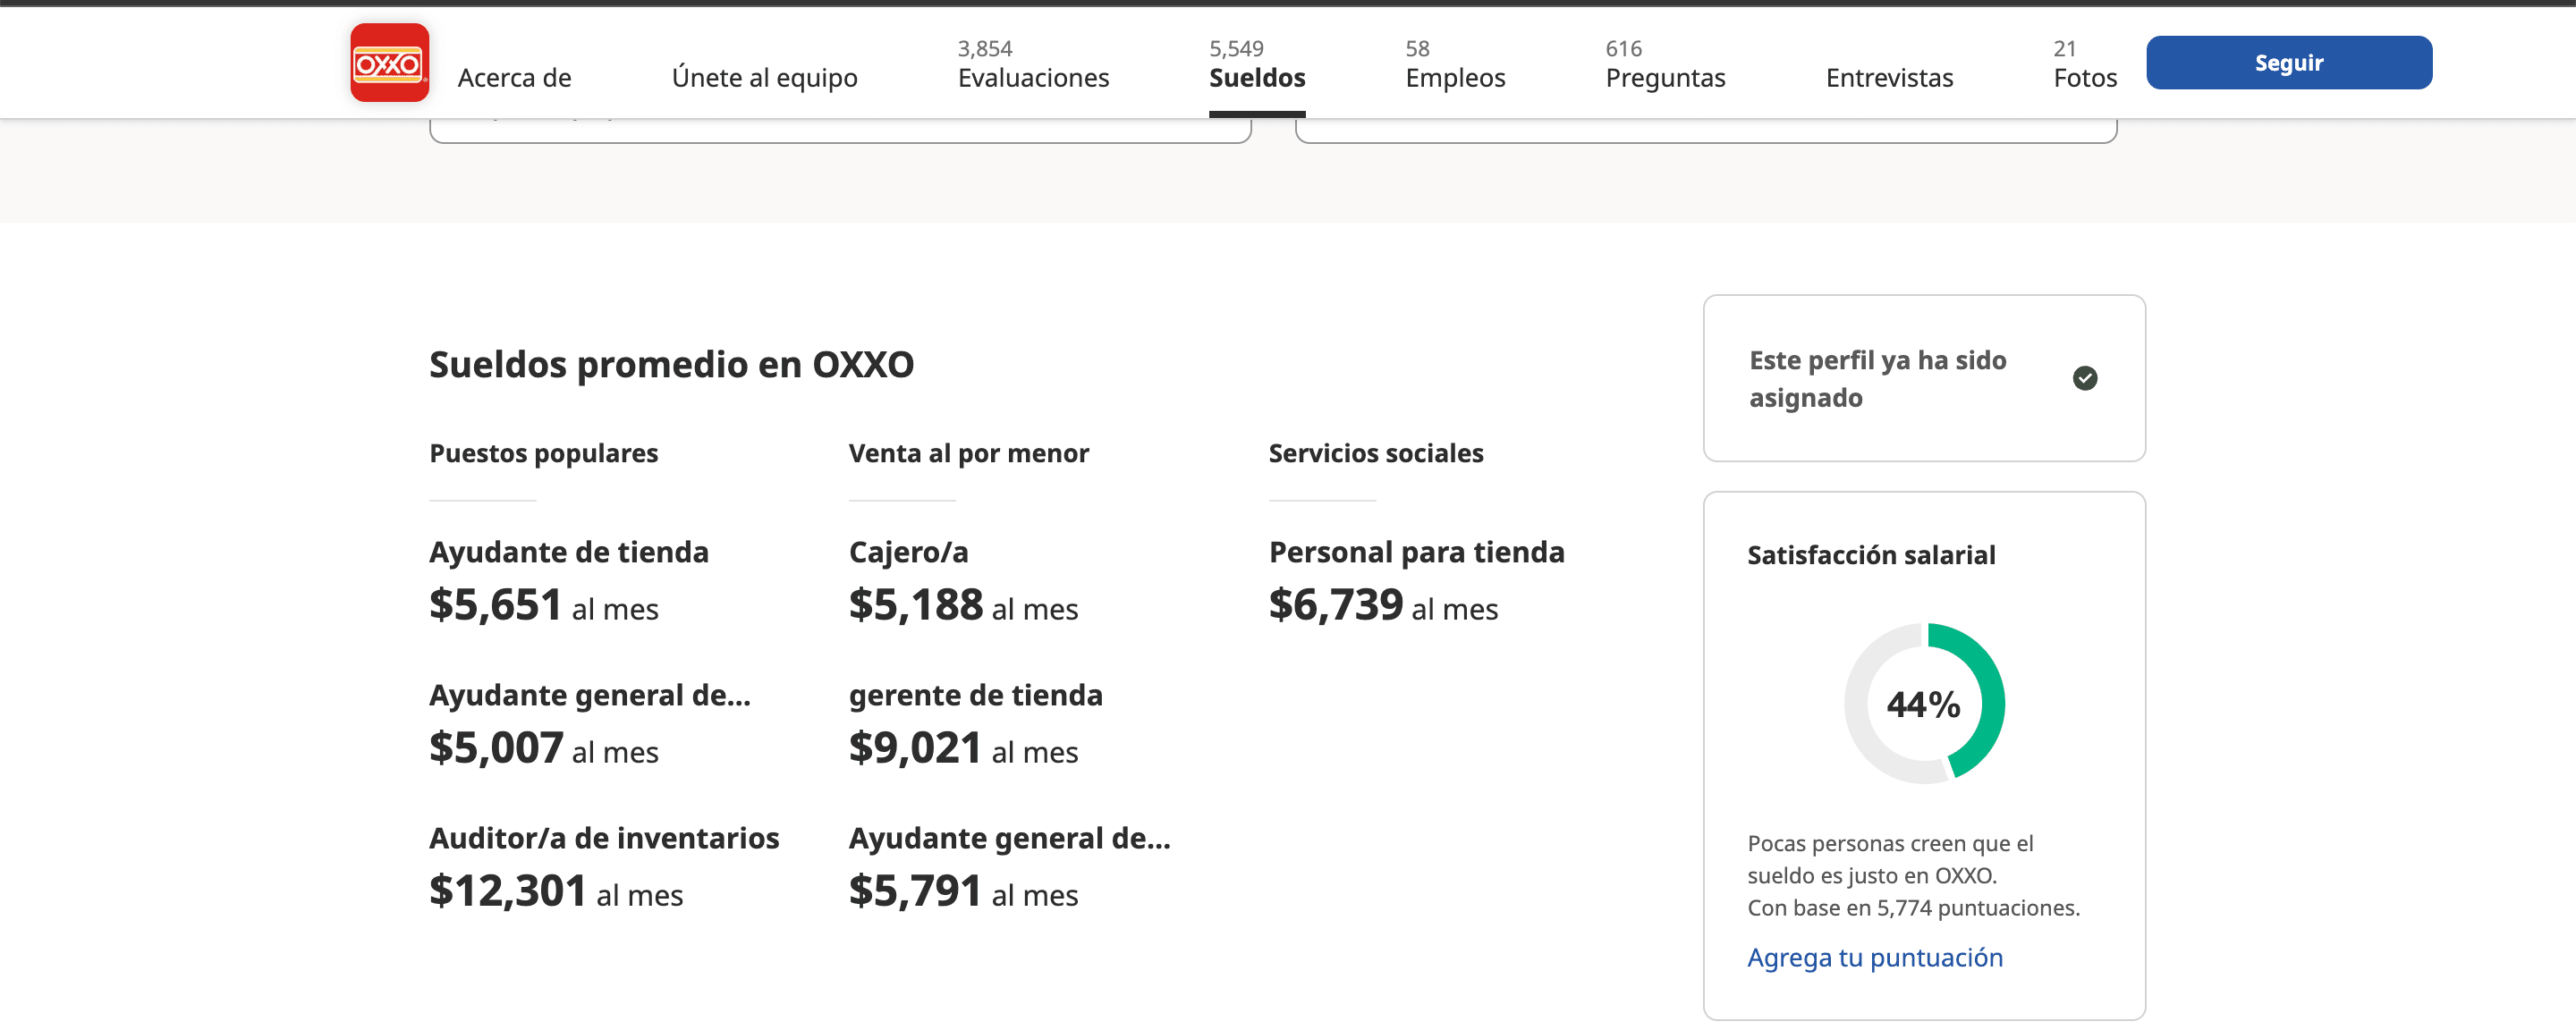Open the Fotos tab

coord(2085,64)
